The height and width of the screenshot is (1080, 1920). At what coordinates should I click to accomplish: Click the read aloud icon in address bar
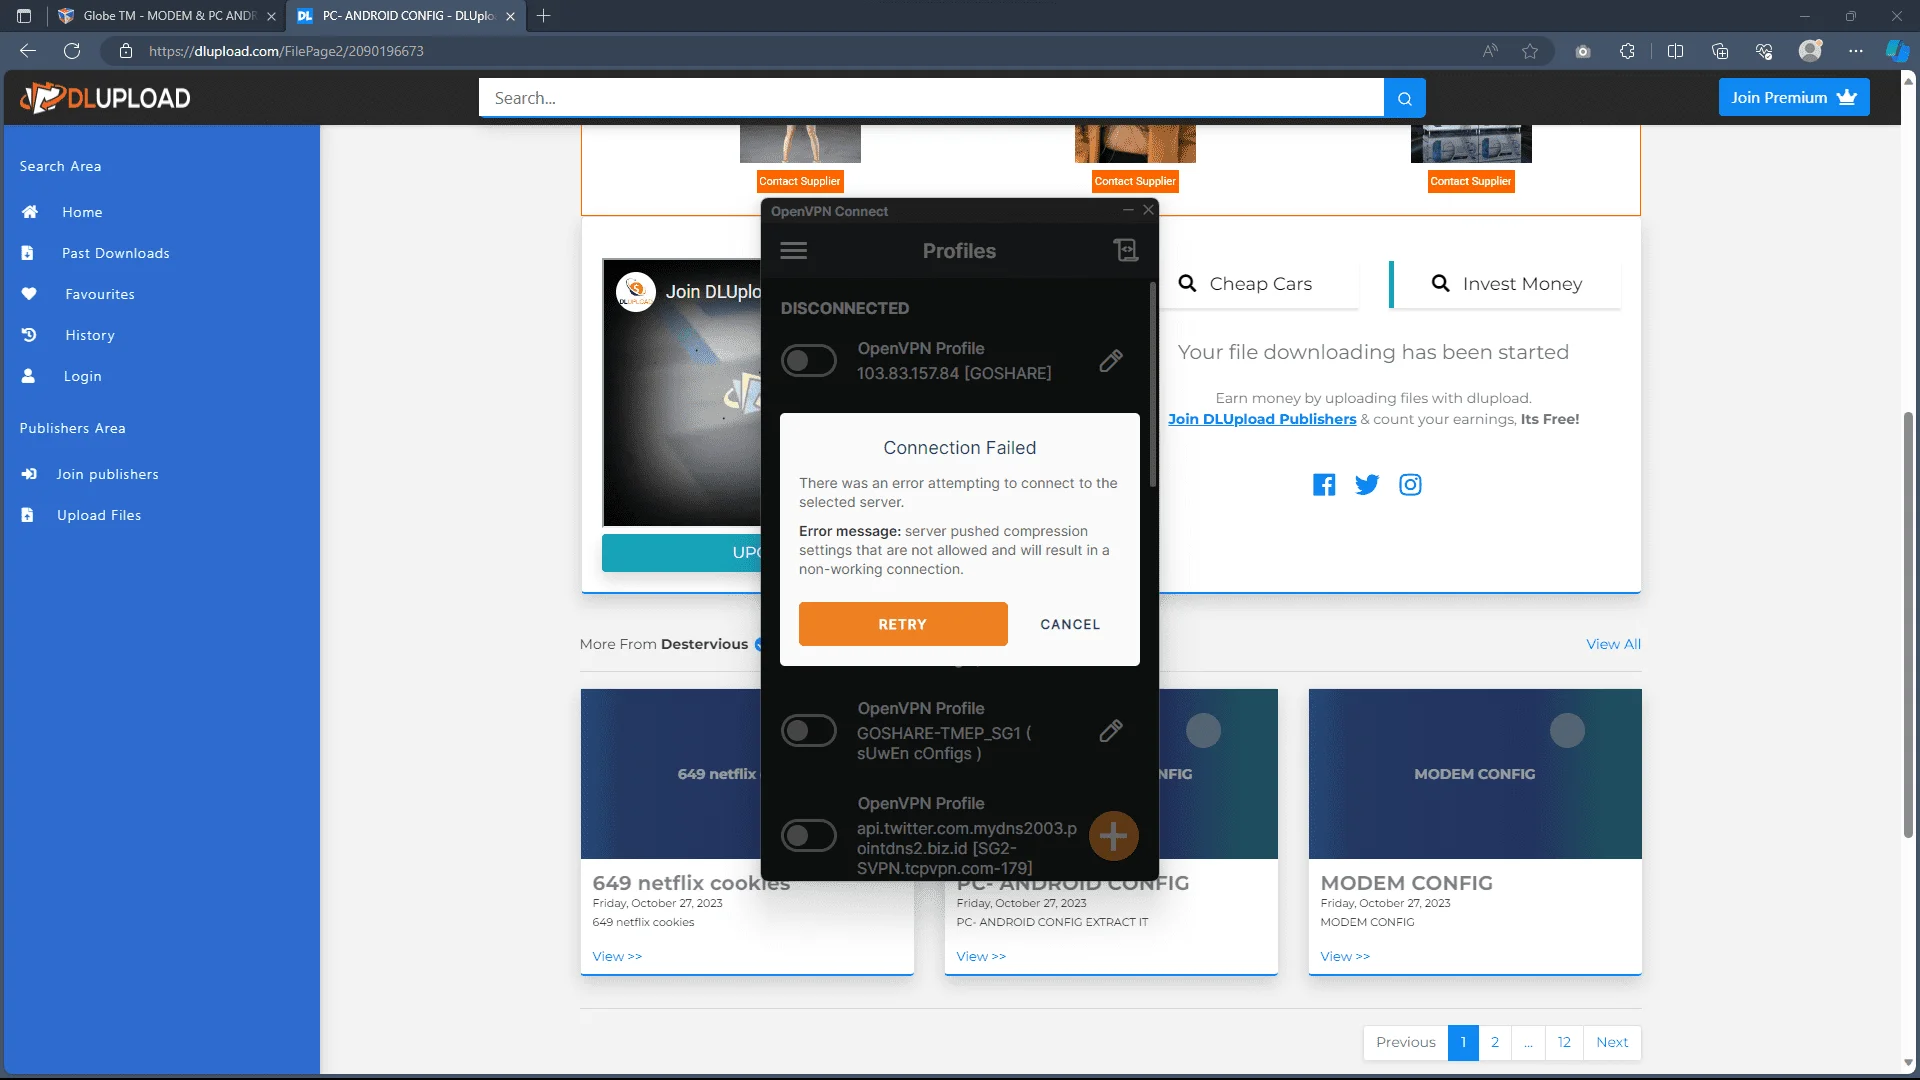pos(1490,51)
